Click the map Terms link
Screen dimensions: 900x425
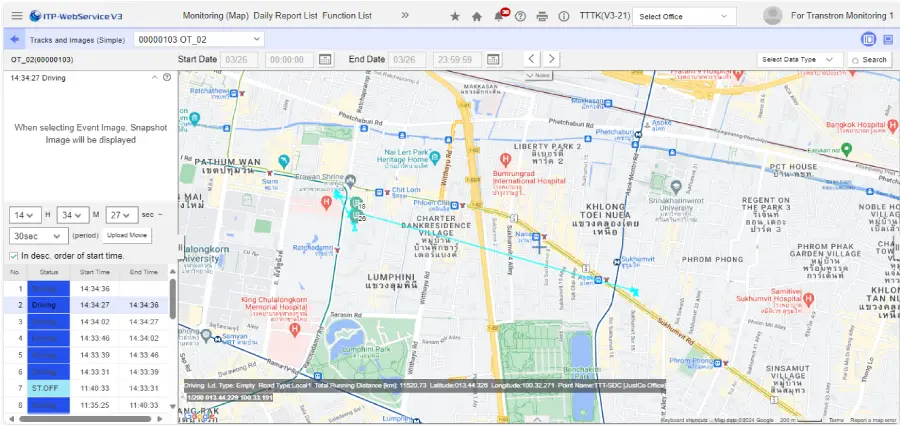[836, 420]
